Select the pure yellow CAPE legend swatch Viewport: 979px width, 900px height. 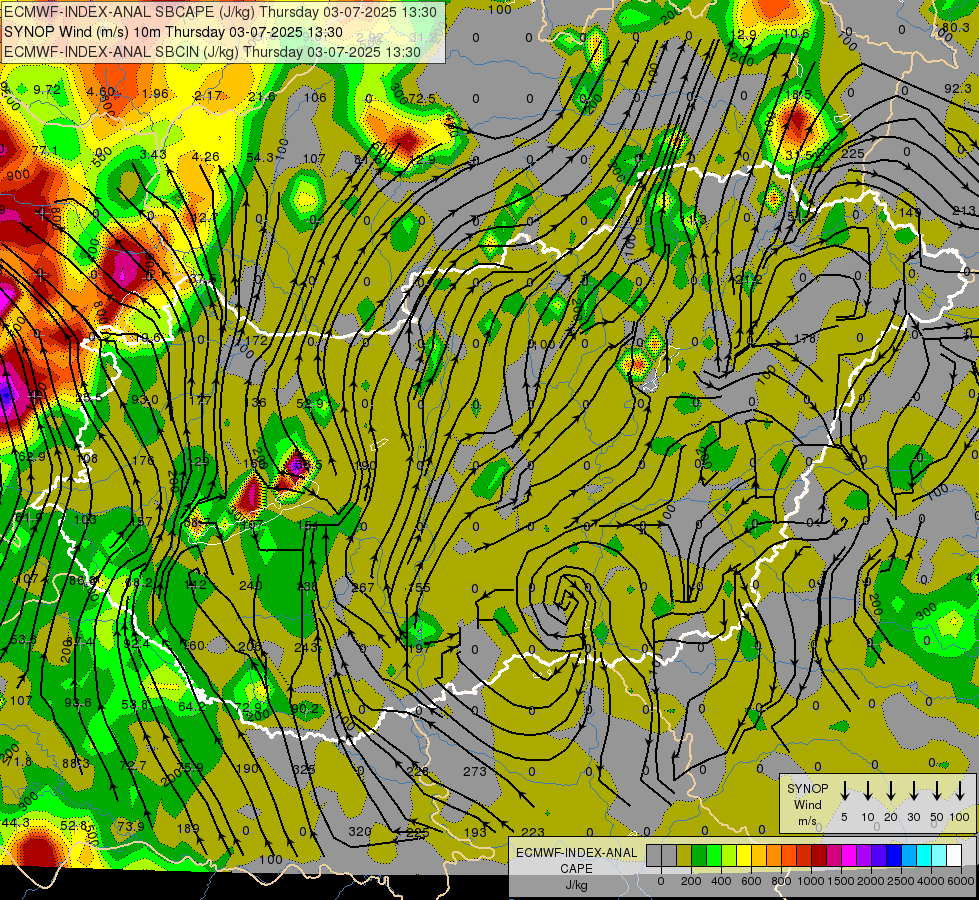(744, 855)
